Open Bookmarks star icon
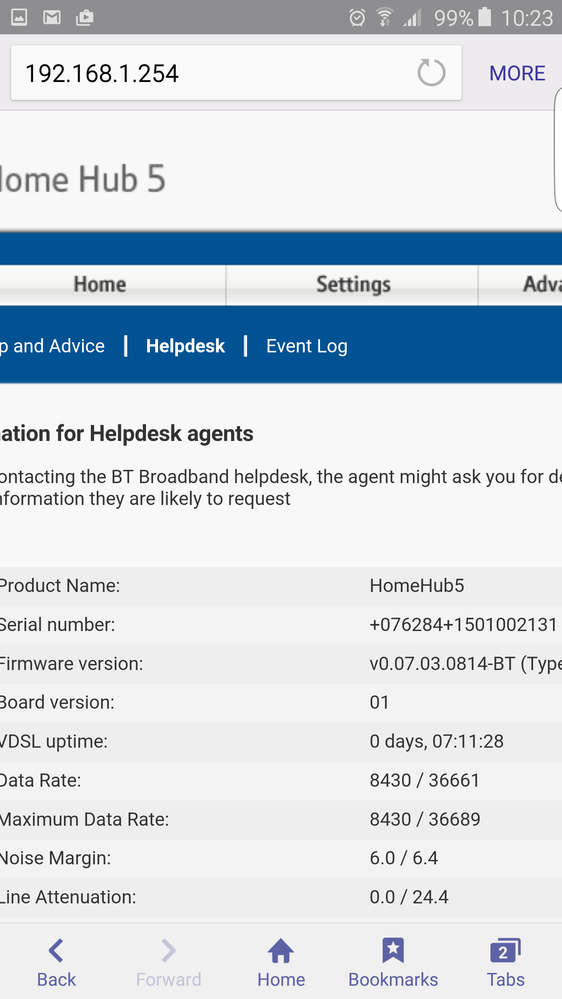The height and width of the screenshot is (999, 562). click(393, 951)
